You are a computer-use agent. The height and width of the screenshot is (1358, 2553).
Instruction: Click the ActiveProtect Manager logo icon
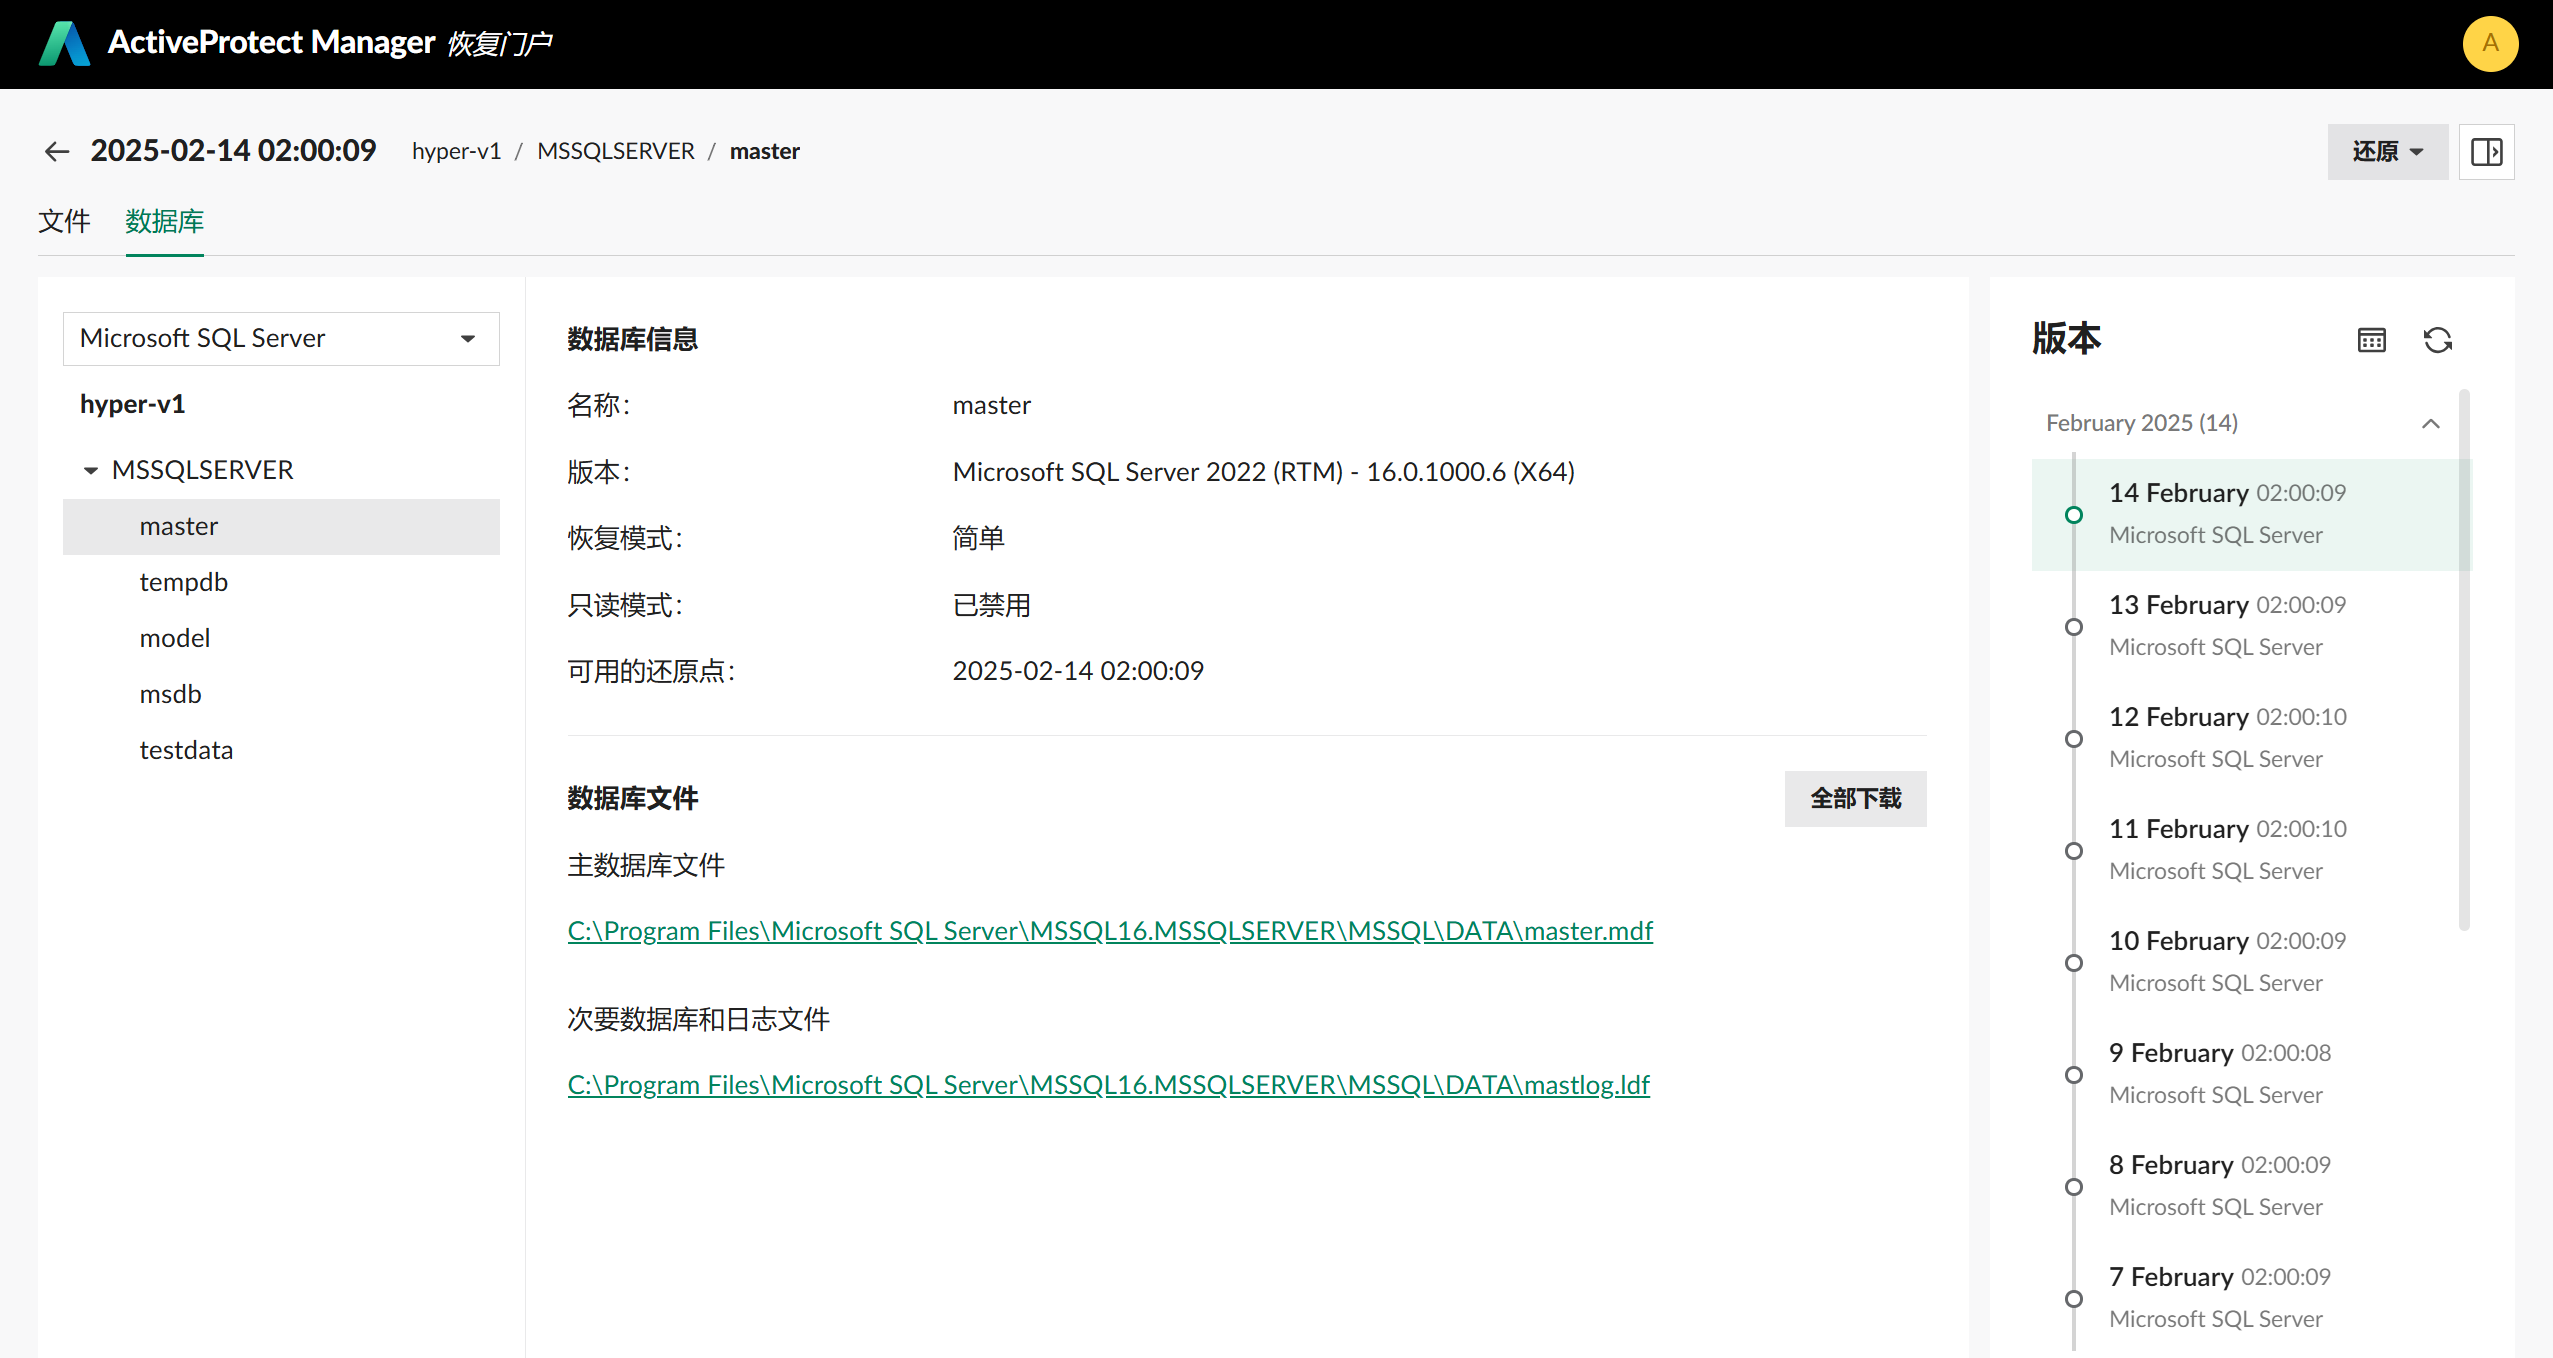(x=65, y=43)
